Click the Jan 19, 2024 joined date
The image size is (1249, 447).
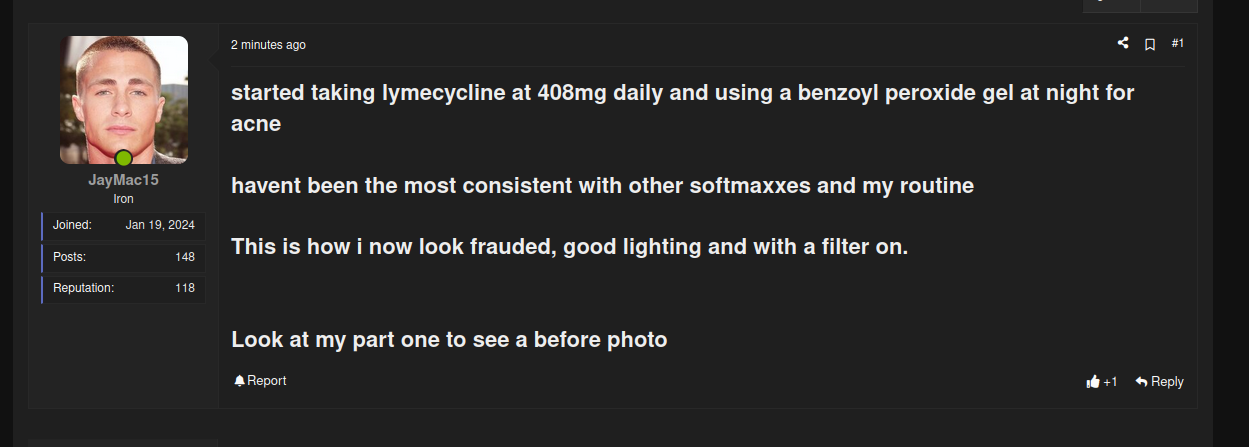pos(160,225)
